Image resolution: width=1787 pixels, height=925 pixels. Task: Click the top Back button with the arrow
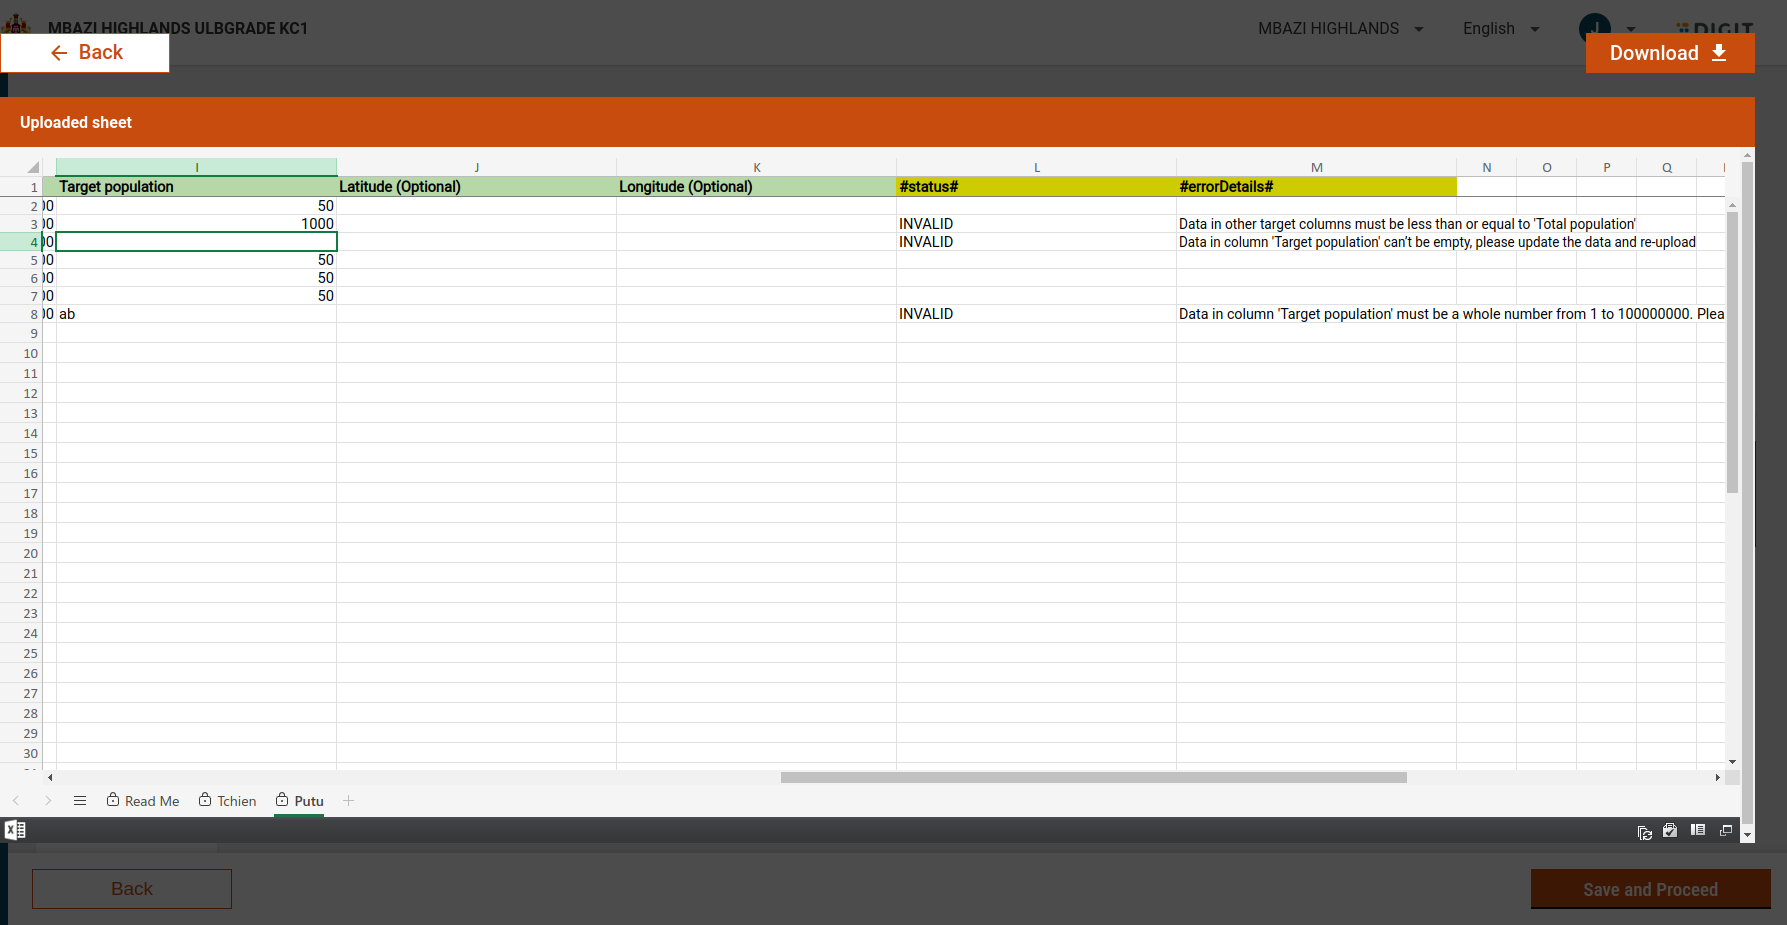point(86,53)
